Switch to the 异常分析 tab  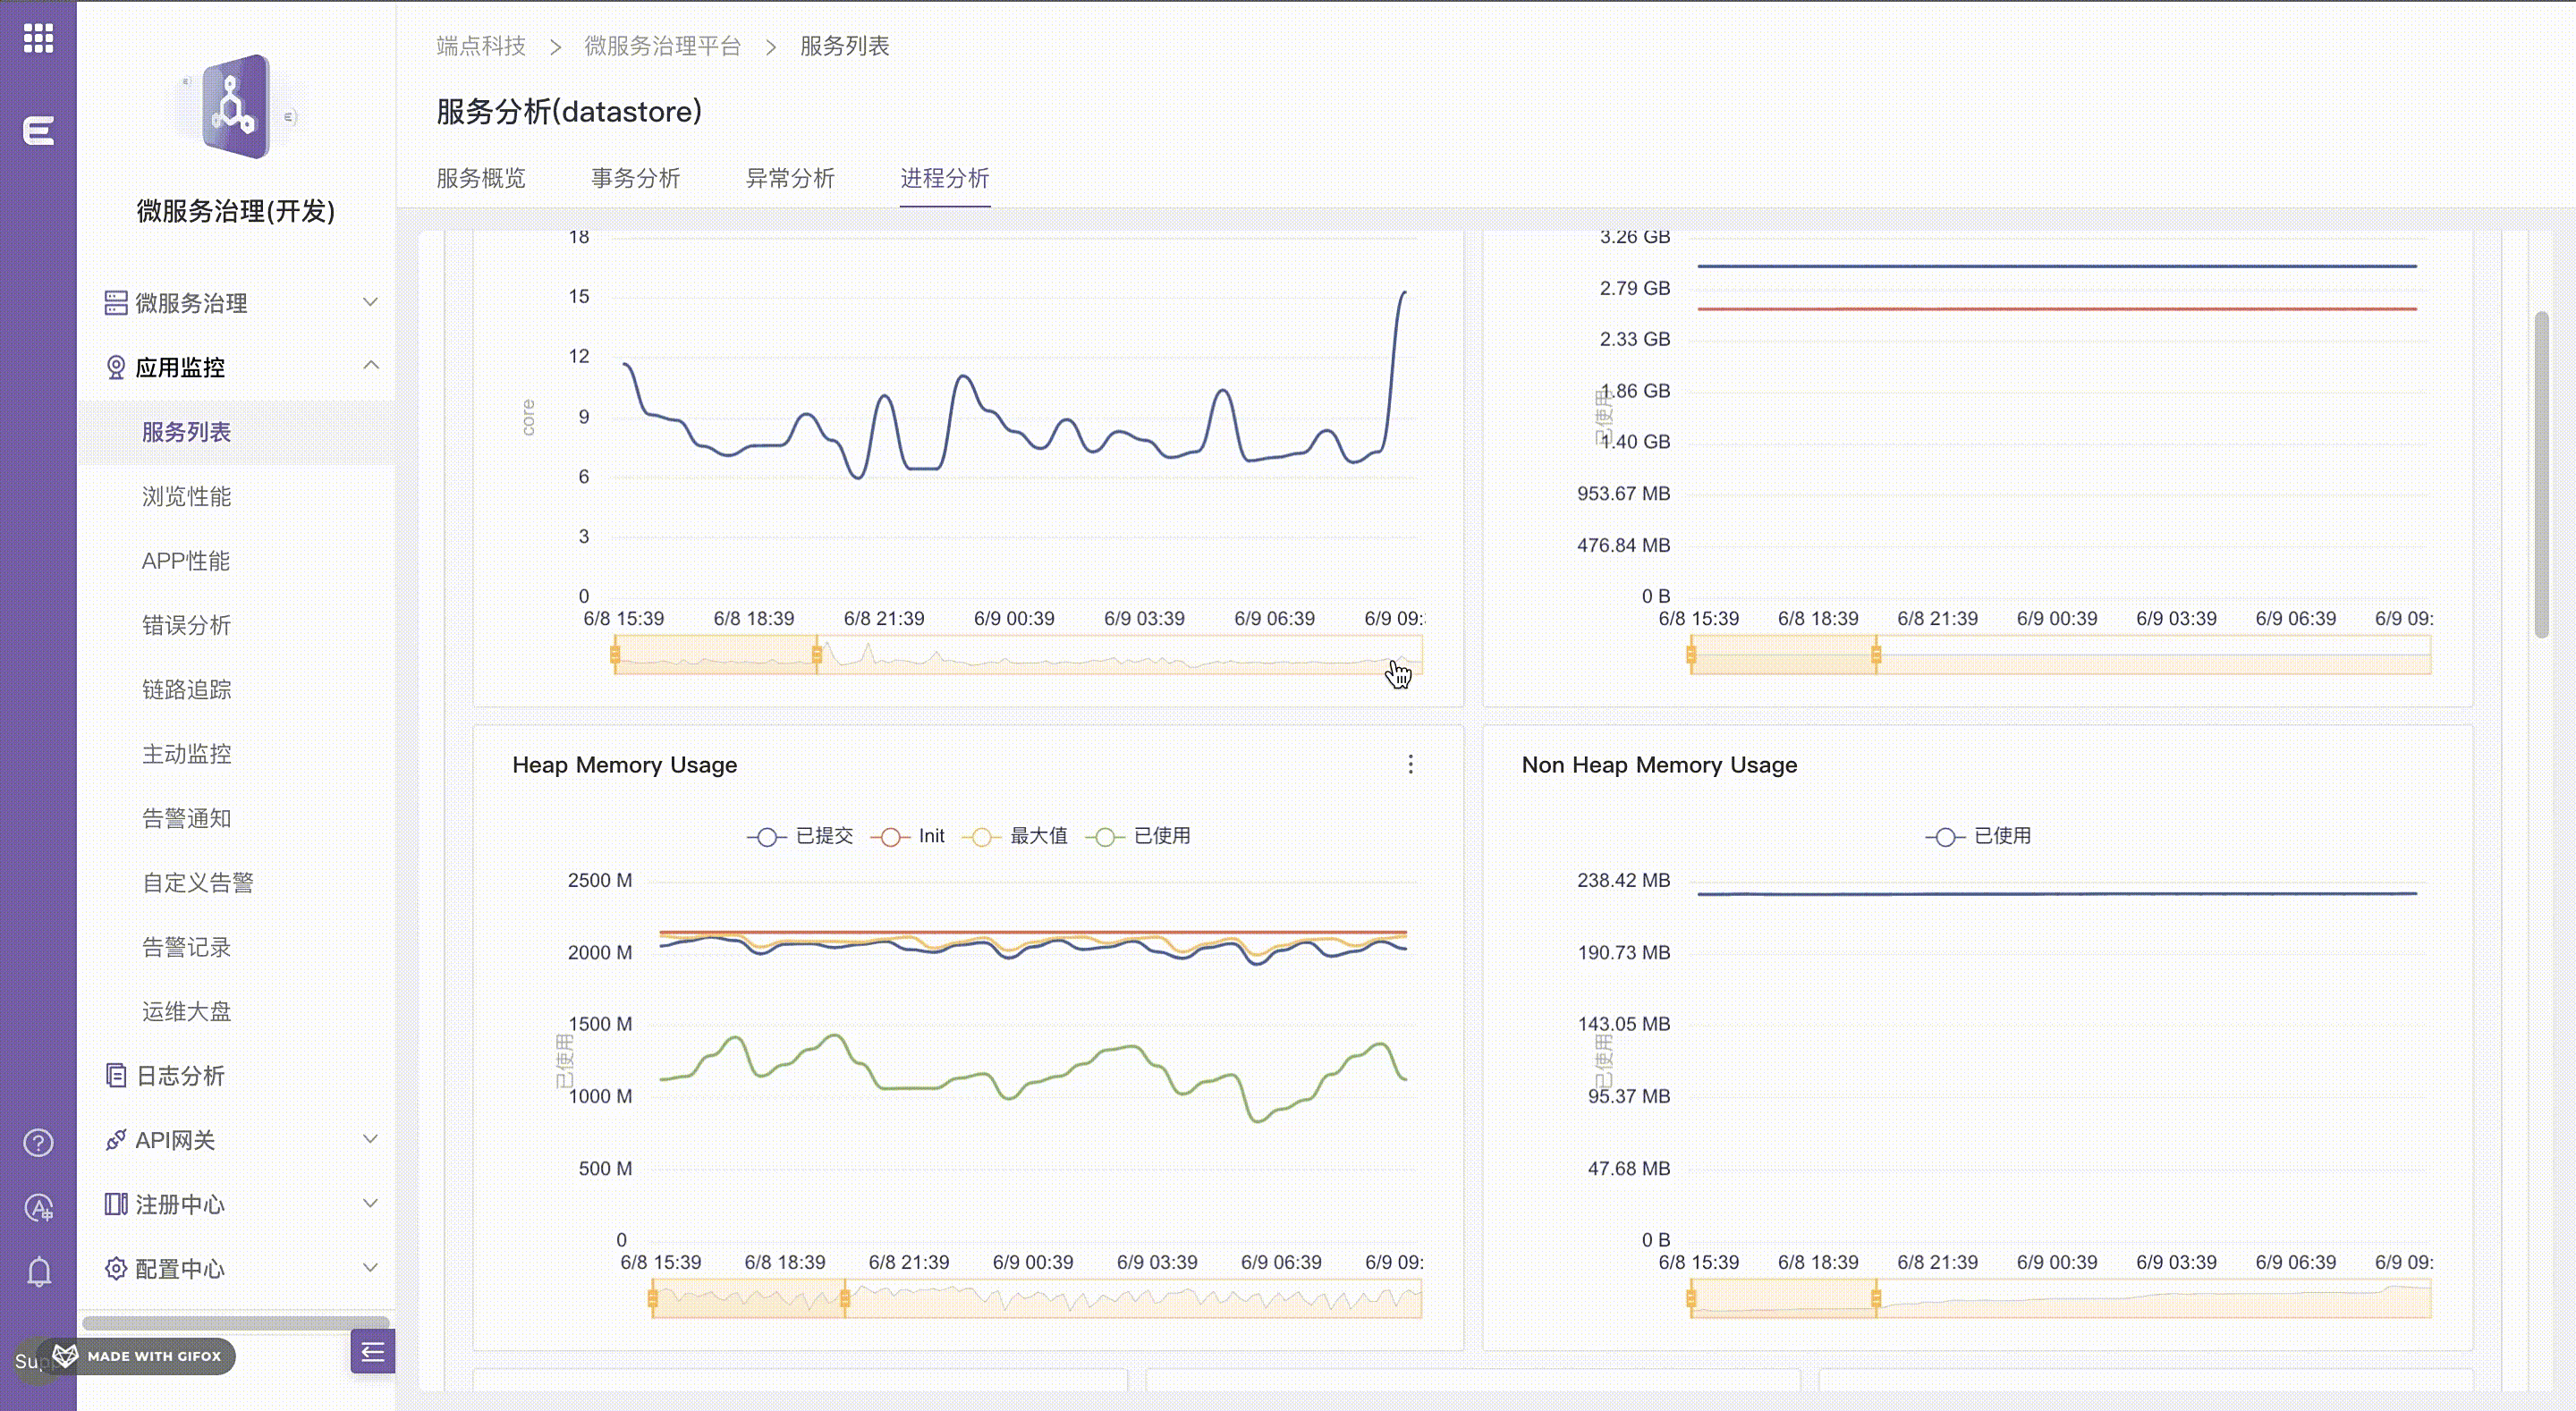click(790, 178)
